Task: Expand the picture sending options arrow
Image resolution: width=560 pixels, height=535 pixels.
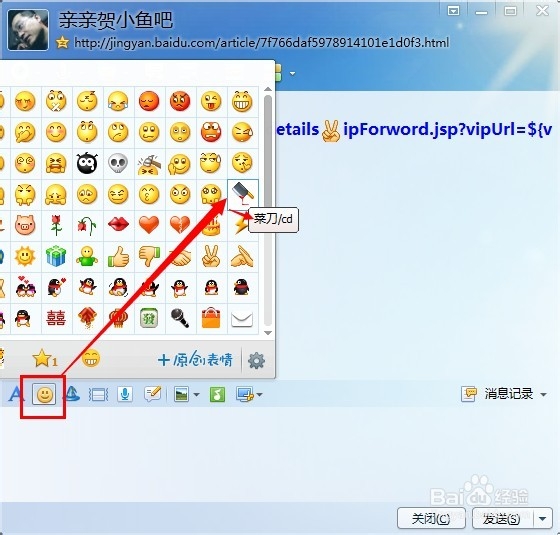Action: [x=196, y=395]
